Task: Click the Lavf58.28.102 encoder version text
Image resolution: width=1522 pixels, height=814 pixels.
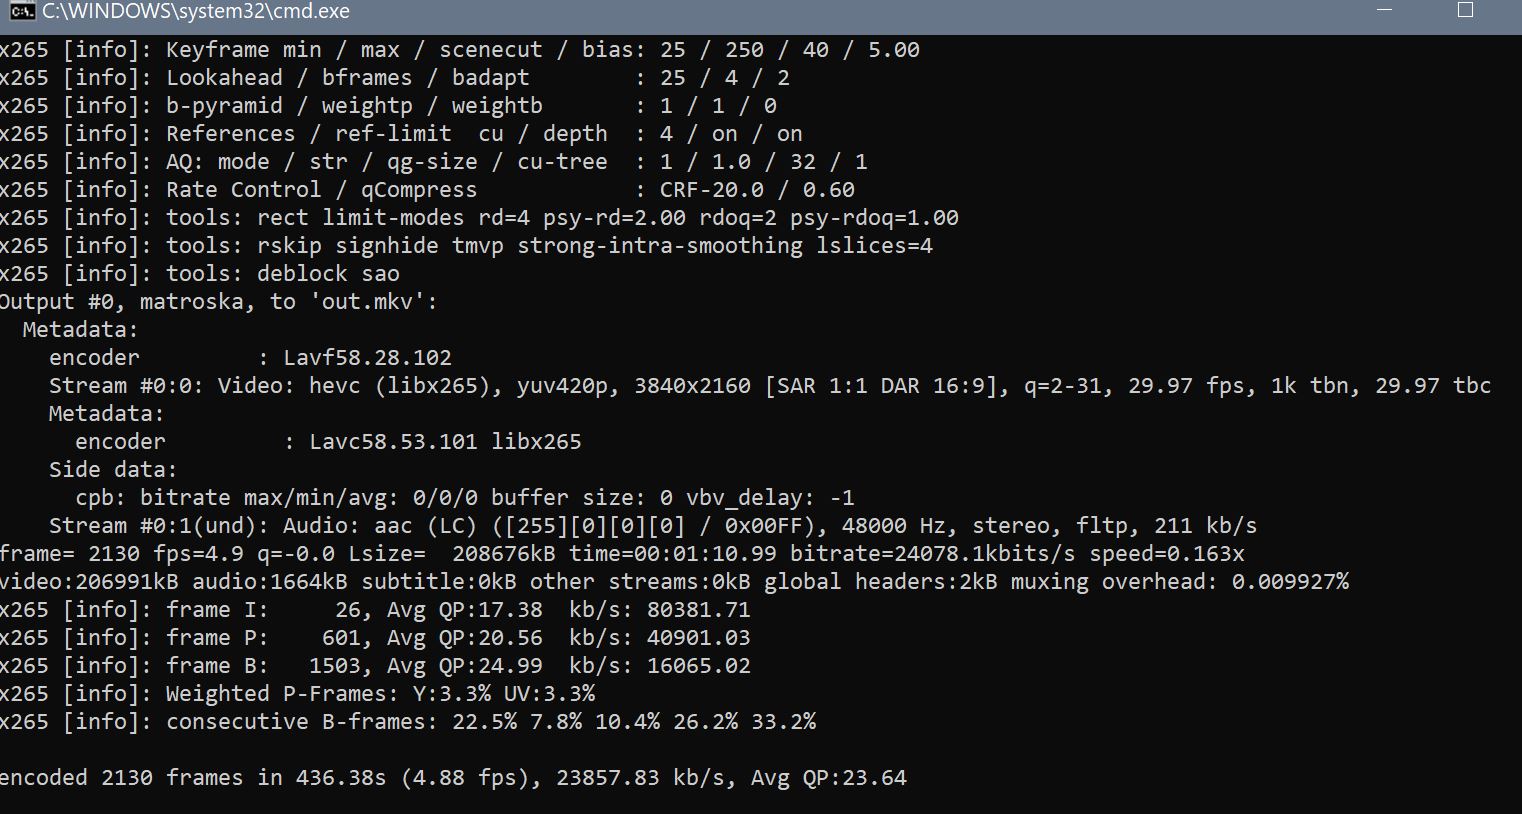Action: point(367,358)
